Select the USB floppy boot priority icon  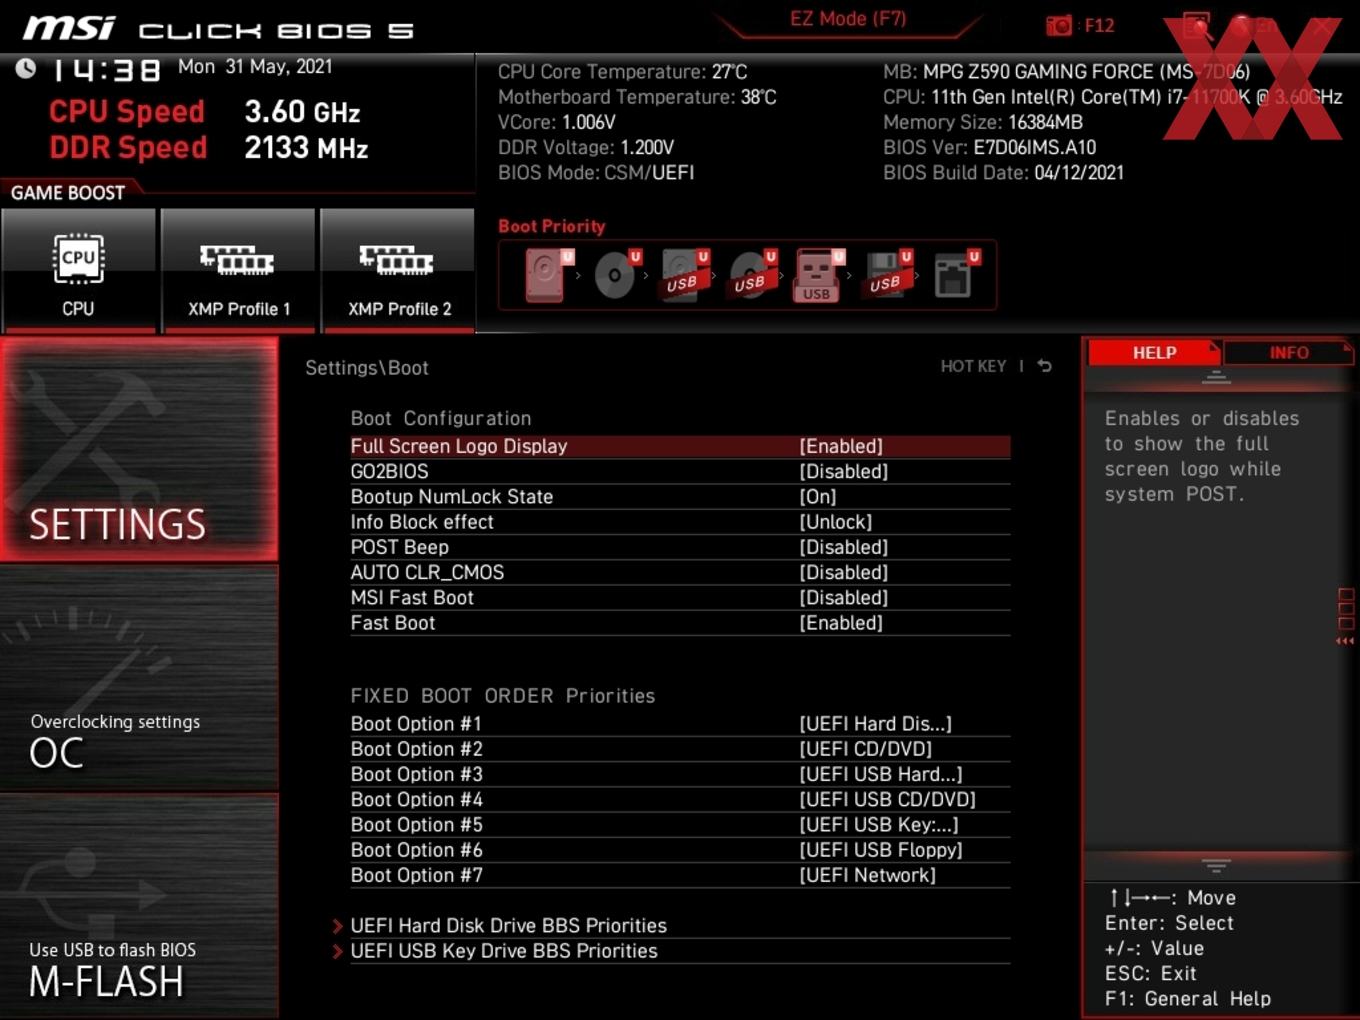[x=888, y=275]
